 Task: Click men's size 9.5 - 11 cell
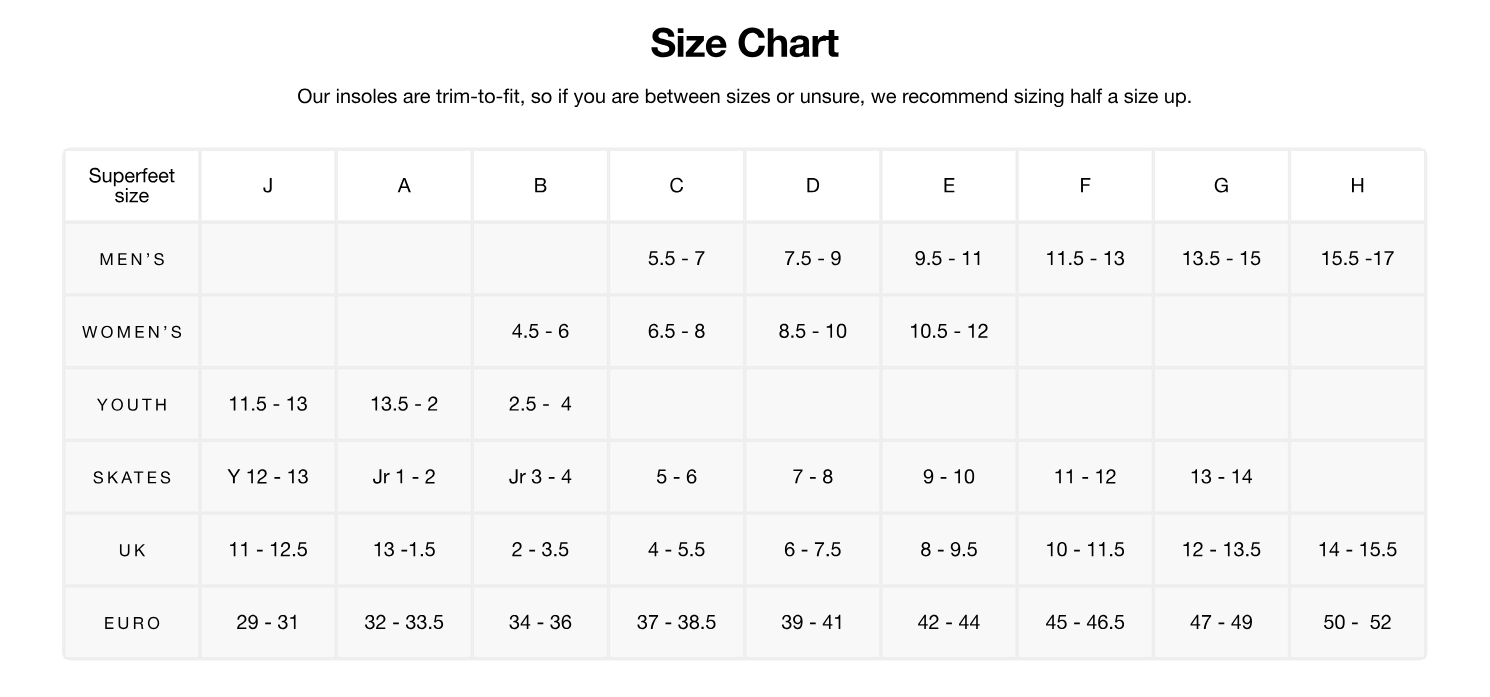coord(948,259)
